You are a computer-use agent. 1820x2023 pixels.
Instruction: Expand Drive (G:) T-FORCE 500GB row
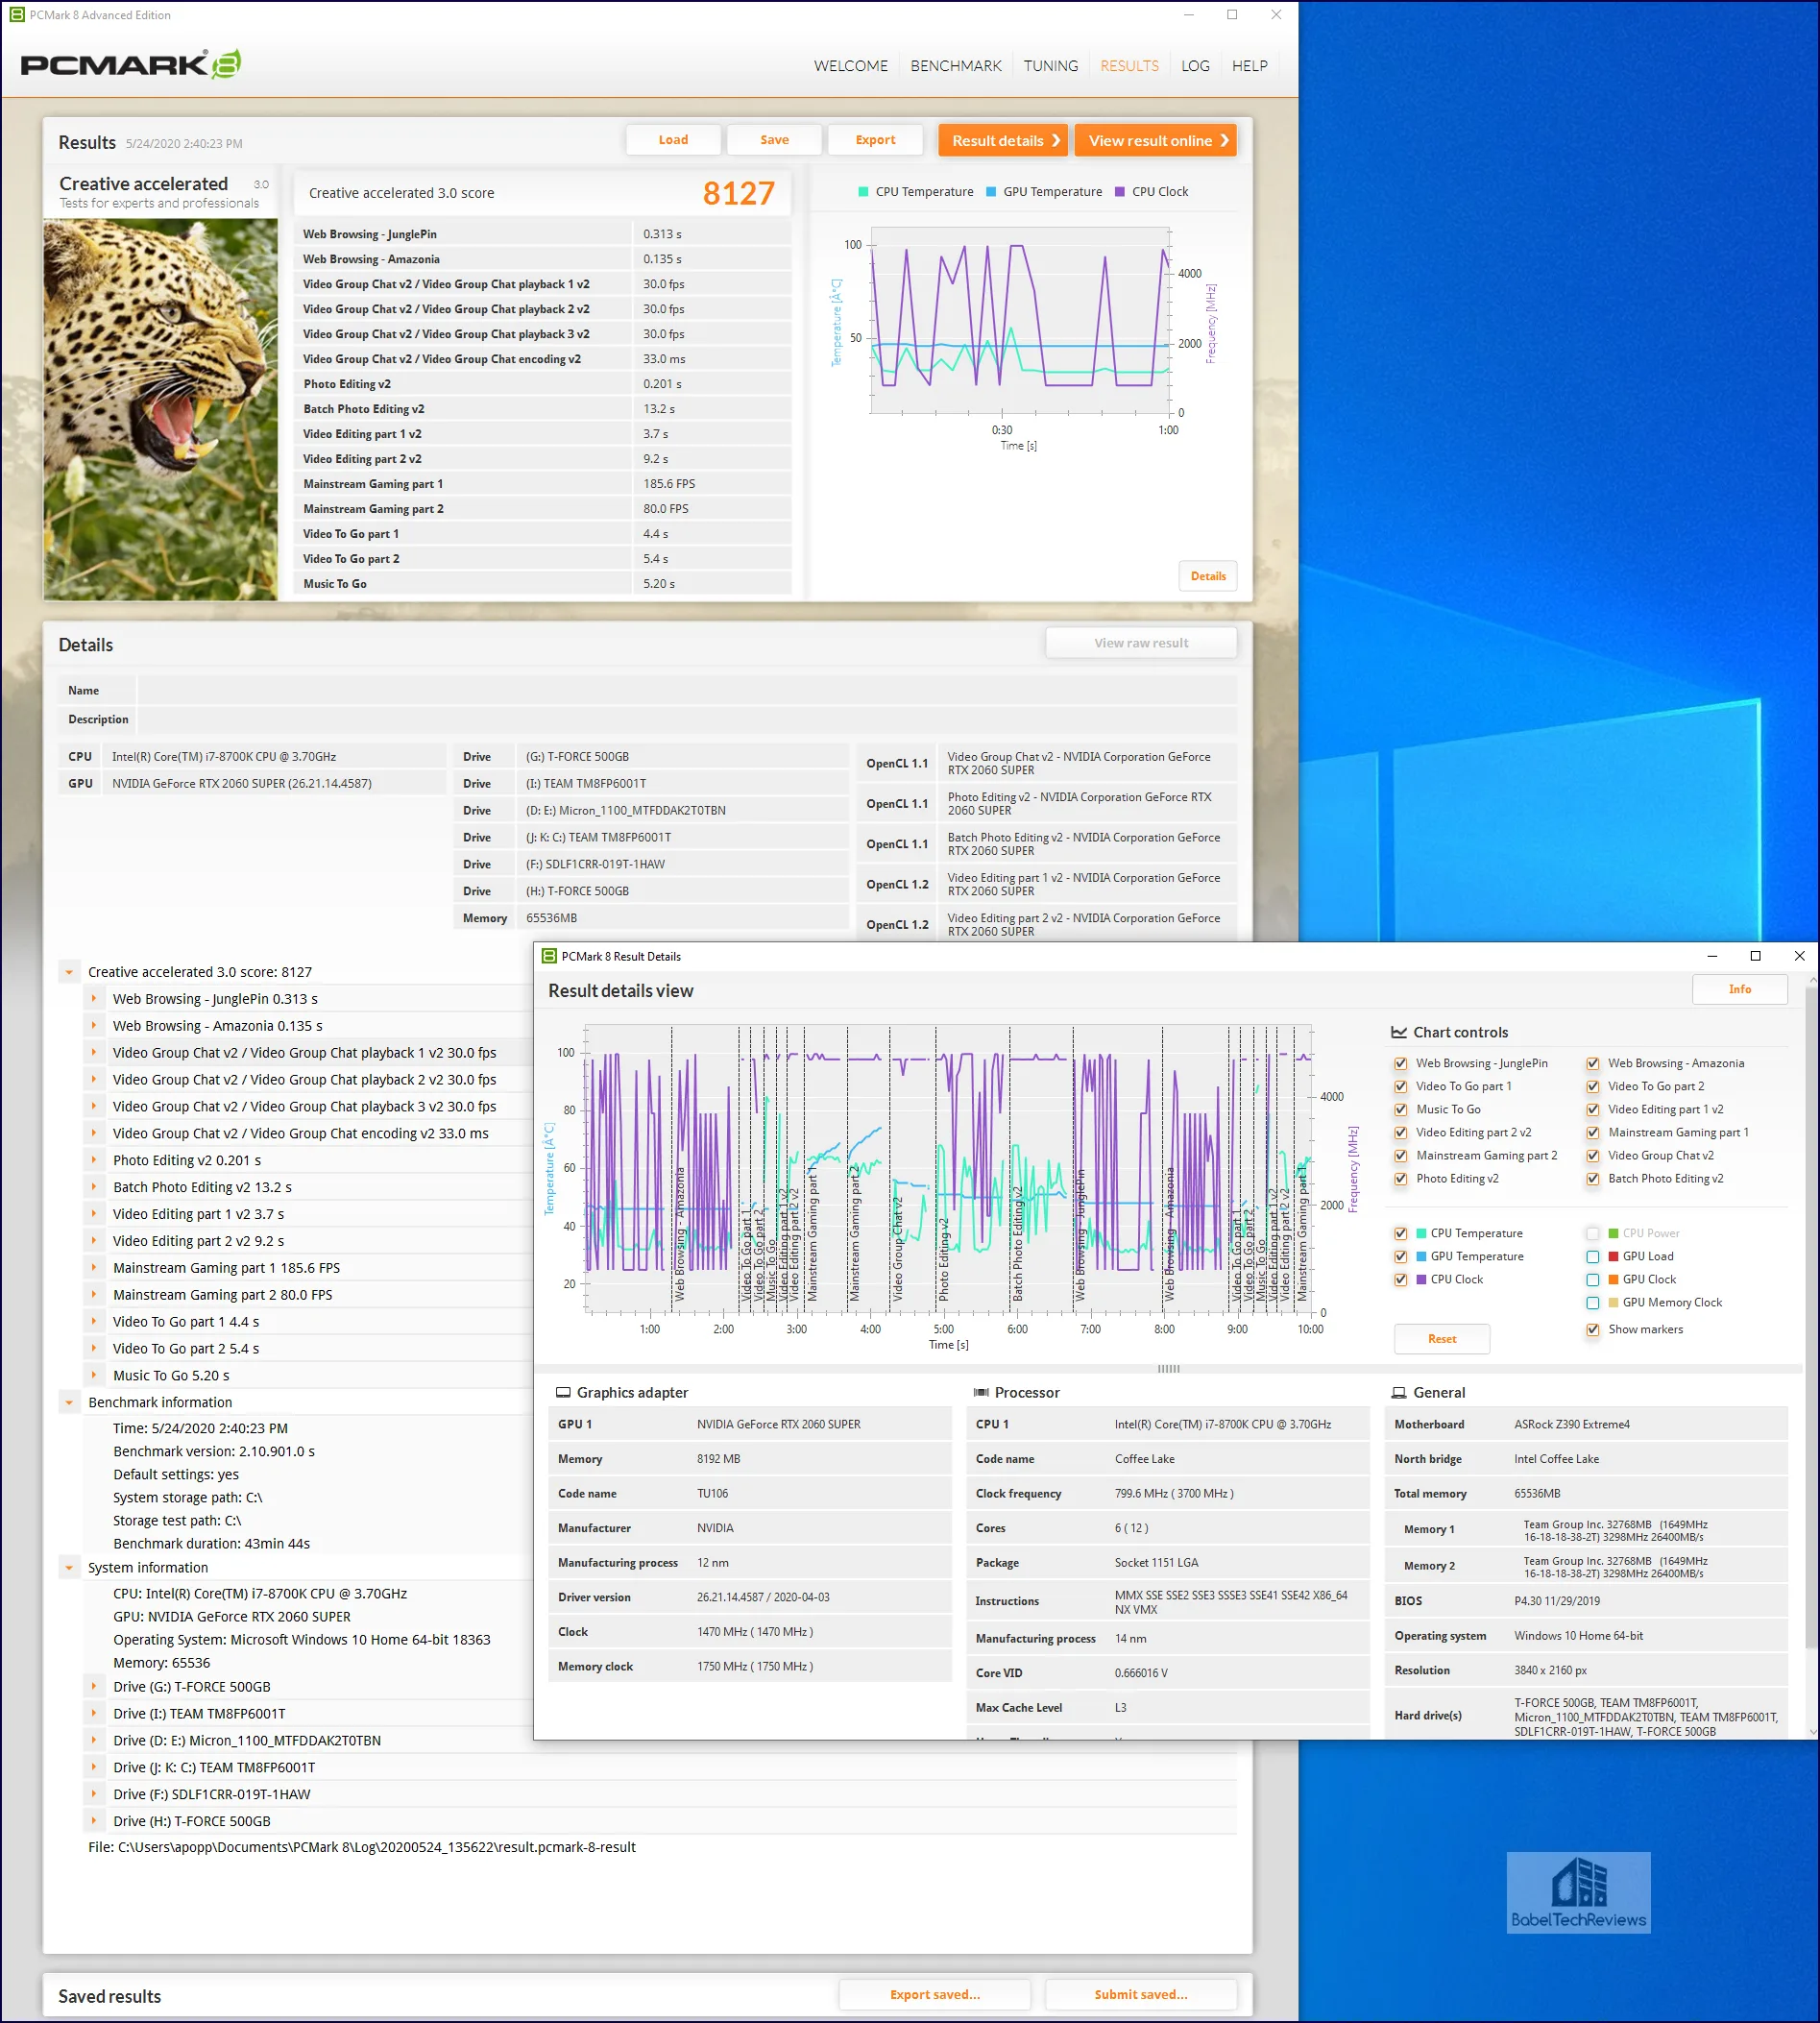(94, 1686)
